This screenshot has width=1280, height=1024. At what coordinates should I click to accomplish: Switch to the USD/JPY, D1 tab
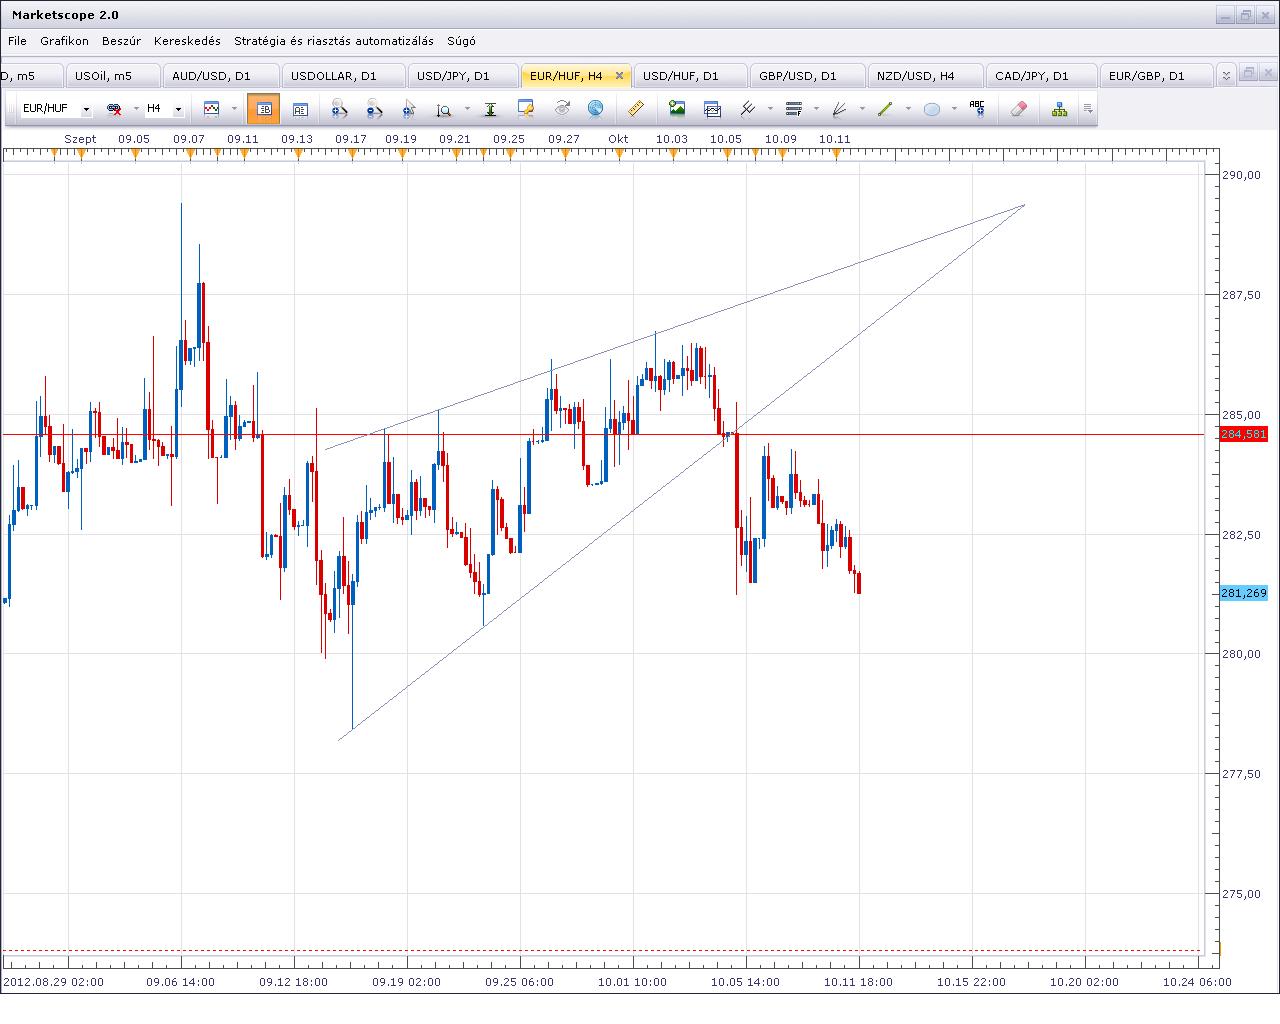click(x=463, y=76)
